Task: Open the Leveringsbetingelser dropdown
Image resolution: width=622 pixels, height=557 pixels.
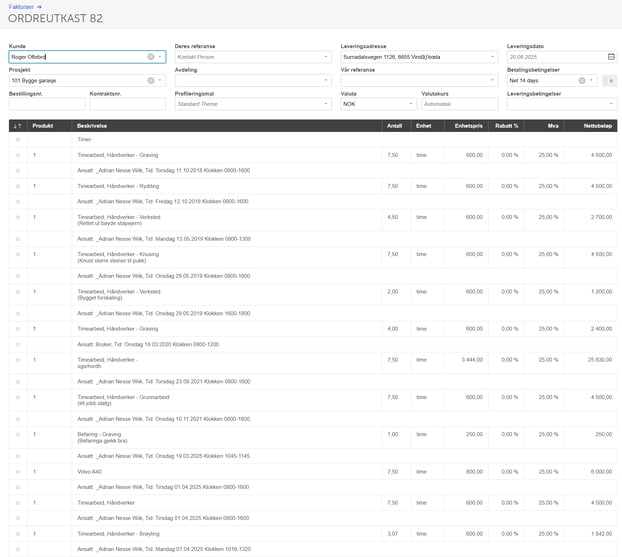Action: 611,104
